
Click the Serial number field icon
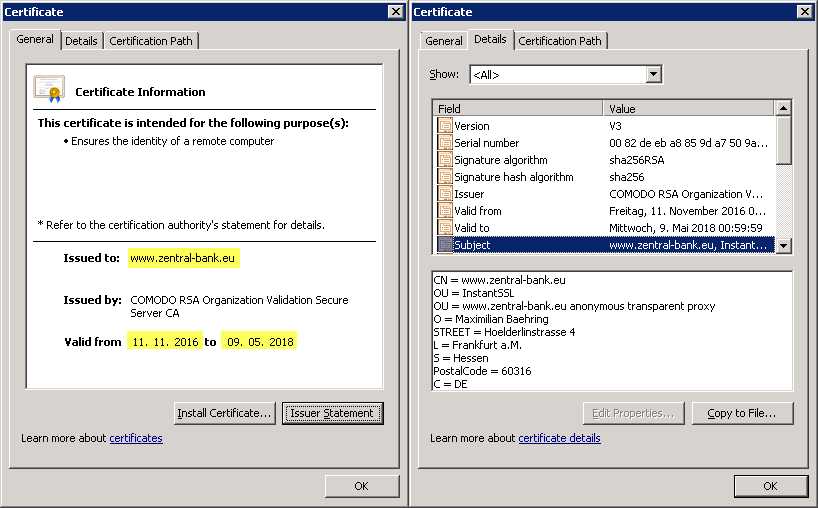click(445, 143)
